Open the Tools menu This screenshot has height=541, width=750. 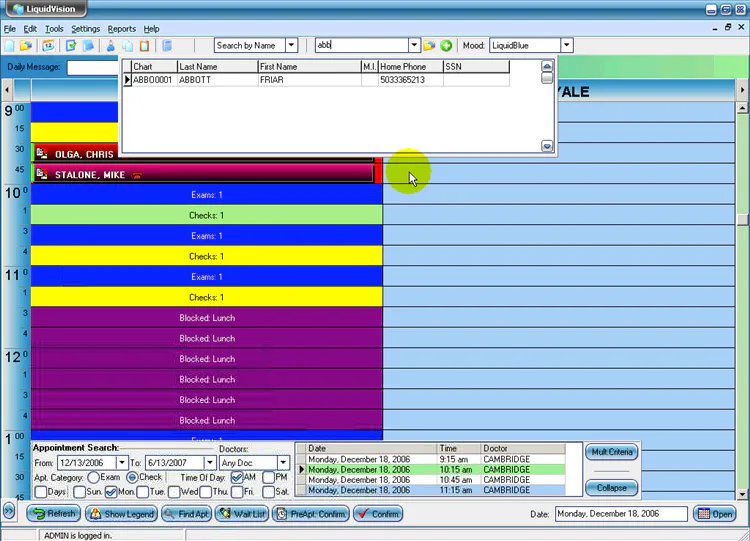tap(54, 29)
